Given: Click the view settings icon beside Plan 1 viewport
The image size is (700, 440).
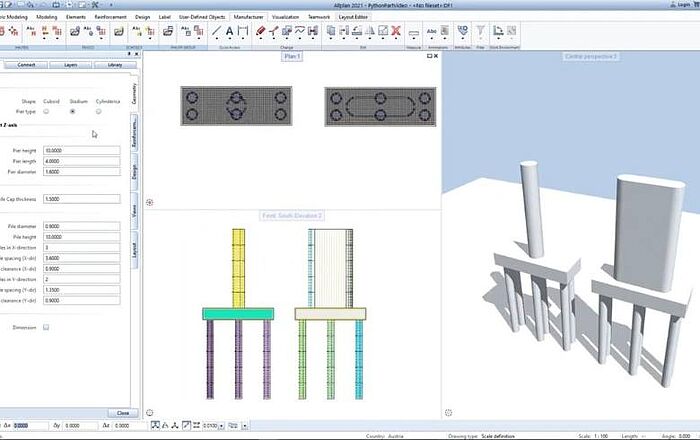Looking at the screenshot, I should click(150, 202).
